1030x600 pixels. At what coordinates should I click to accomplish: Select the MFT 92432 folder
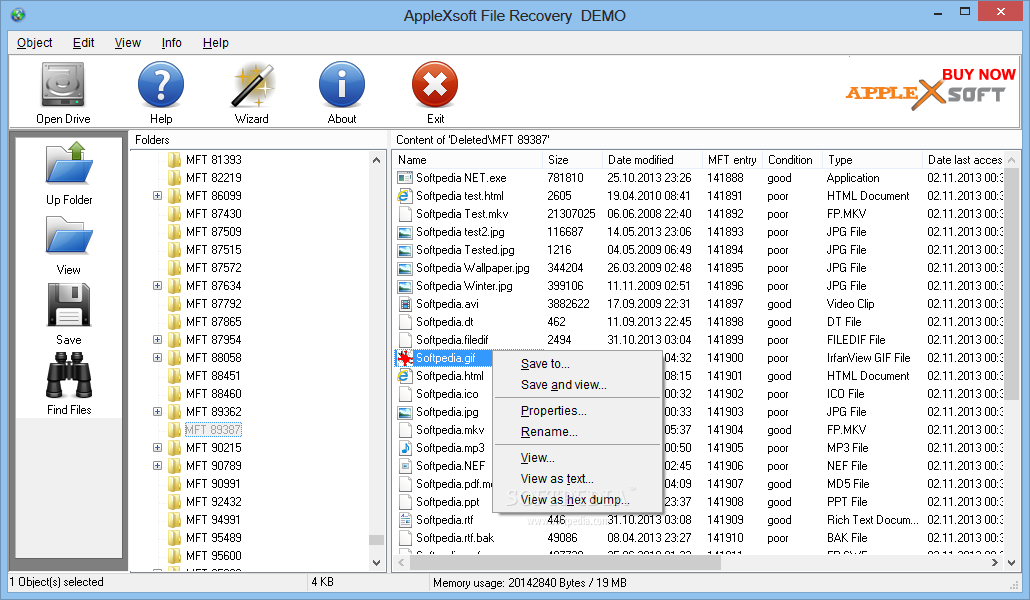tap(213, 502)
